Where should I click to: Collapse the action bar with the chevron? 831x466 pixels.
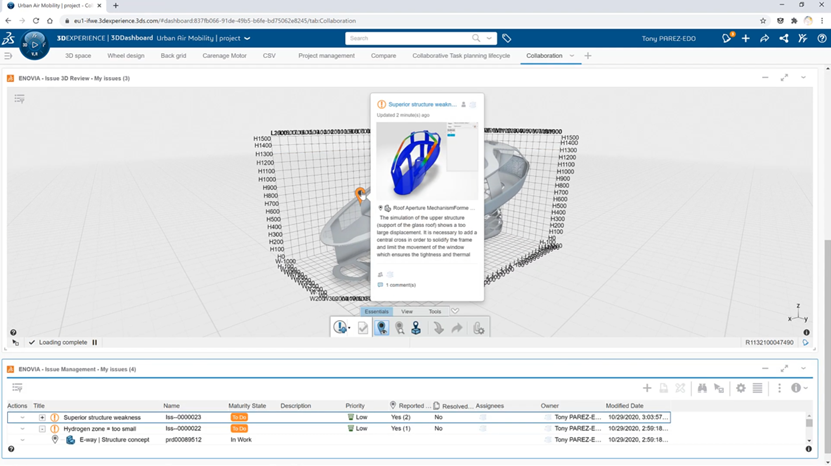pyautogui.click(x=455, y=311)
